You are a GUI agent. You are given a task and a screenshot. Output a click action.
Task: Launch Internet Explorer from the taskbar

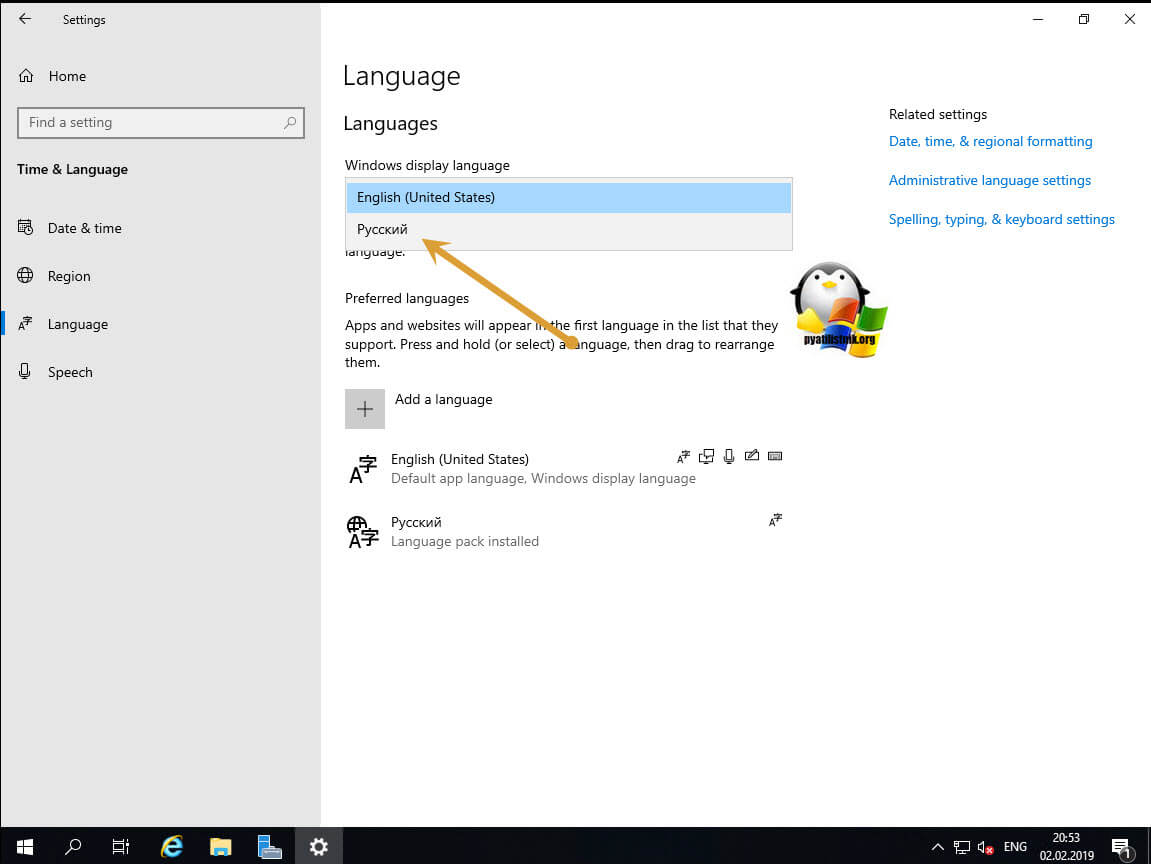tap(171, 846)
